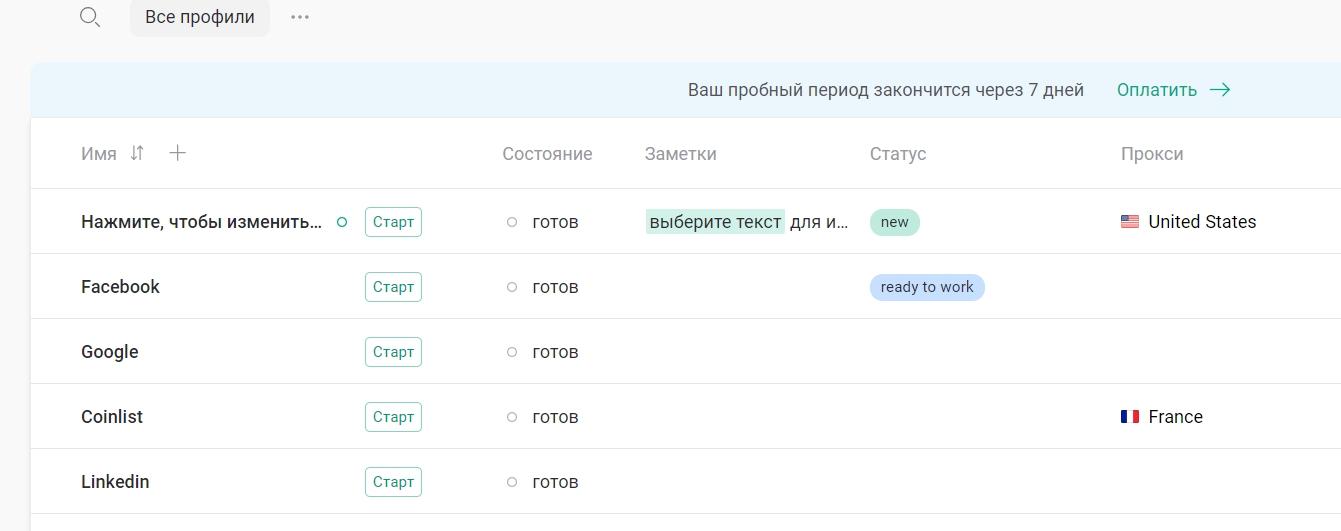The width and height of the screenshot is (1341, 531).
Task: Open the Coinlist profile name
Action: [112, 417]
